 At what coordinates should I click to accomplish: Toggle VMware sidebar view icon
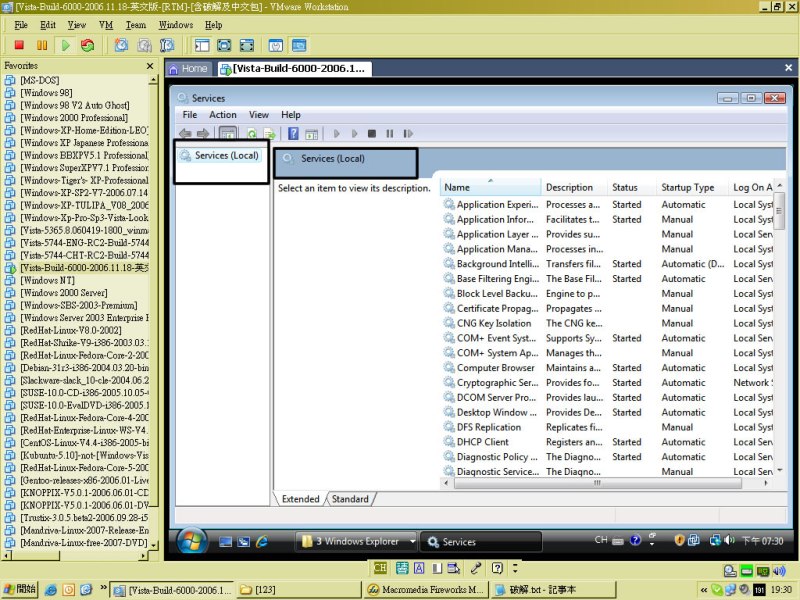(x=202, y=45)
